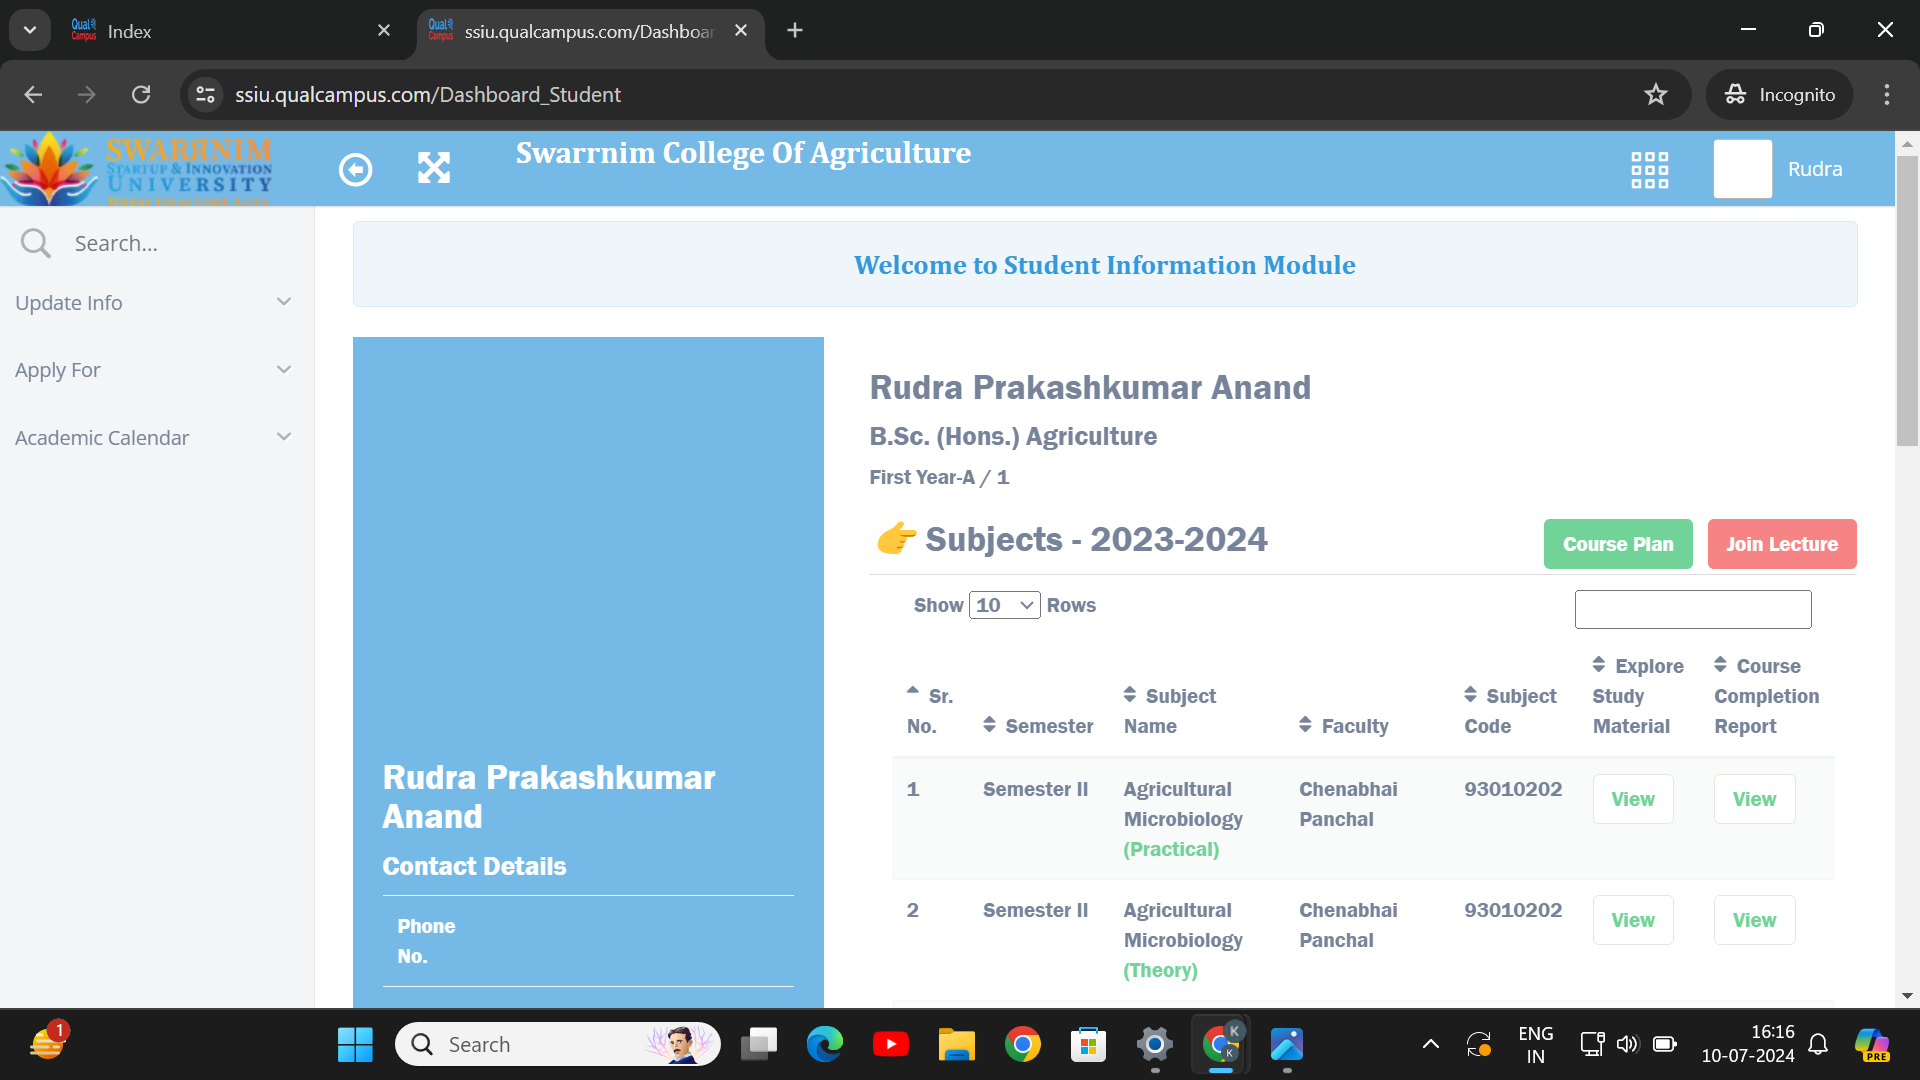Select the ssiu.qualcampus.com Dashboard tab
The image size is (1920, 1080).
(x=590, y=31)
